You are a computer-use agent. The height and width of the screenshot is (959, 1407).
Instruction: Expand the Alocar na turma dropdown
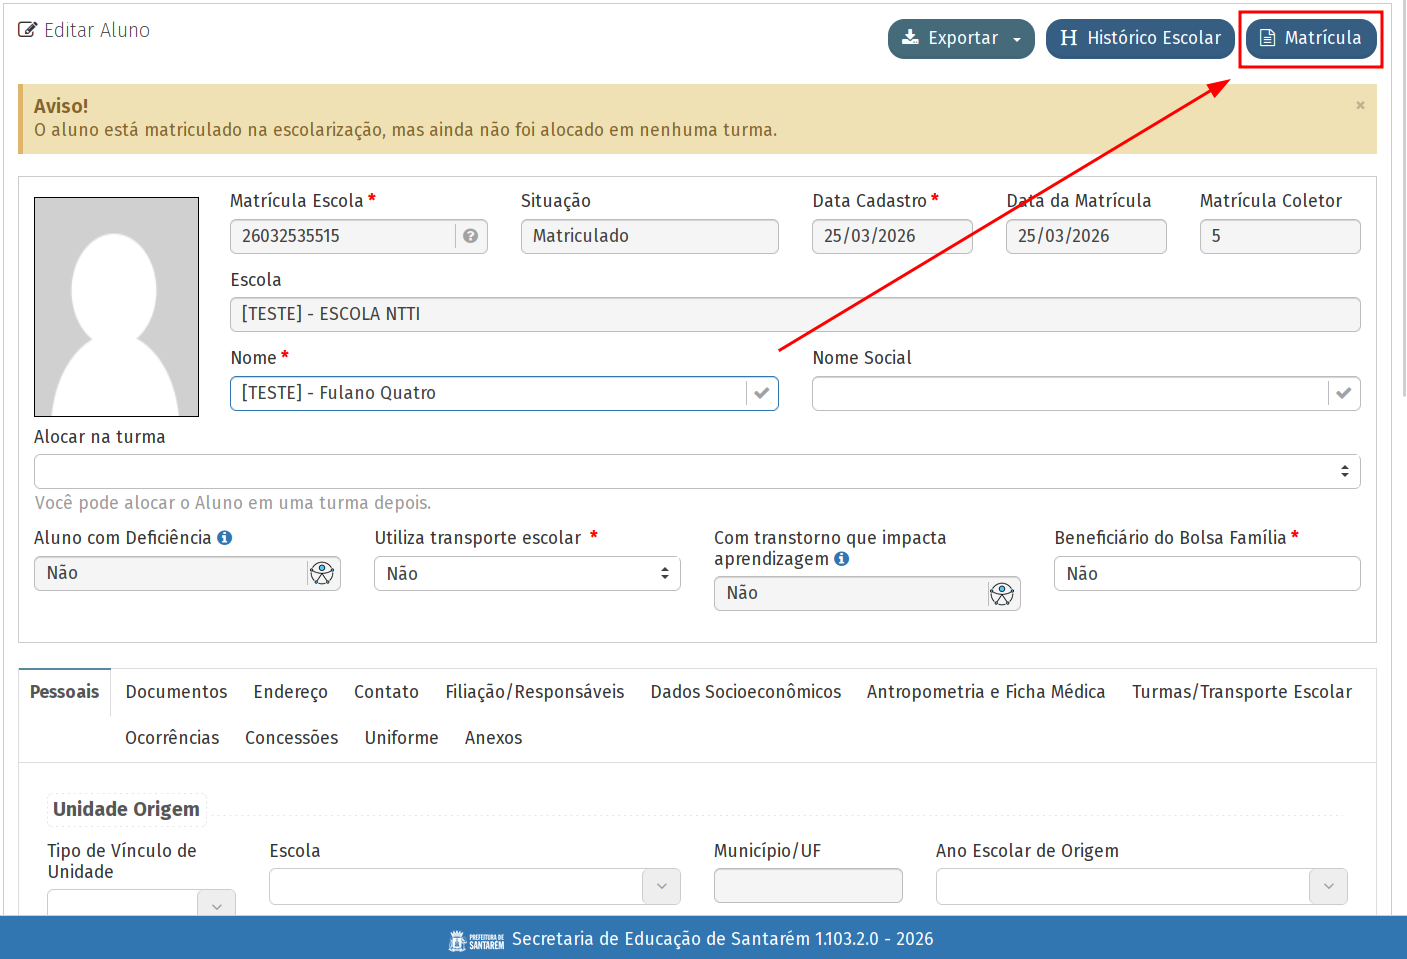(697, 471)
